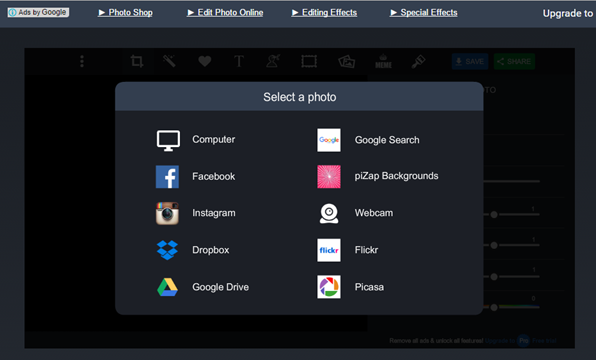The height and width of the screenshot is (360, 596).
Task: Select the Text tool
Action: (x=239, y=61)
